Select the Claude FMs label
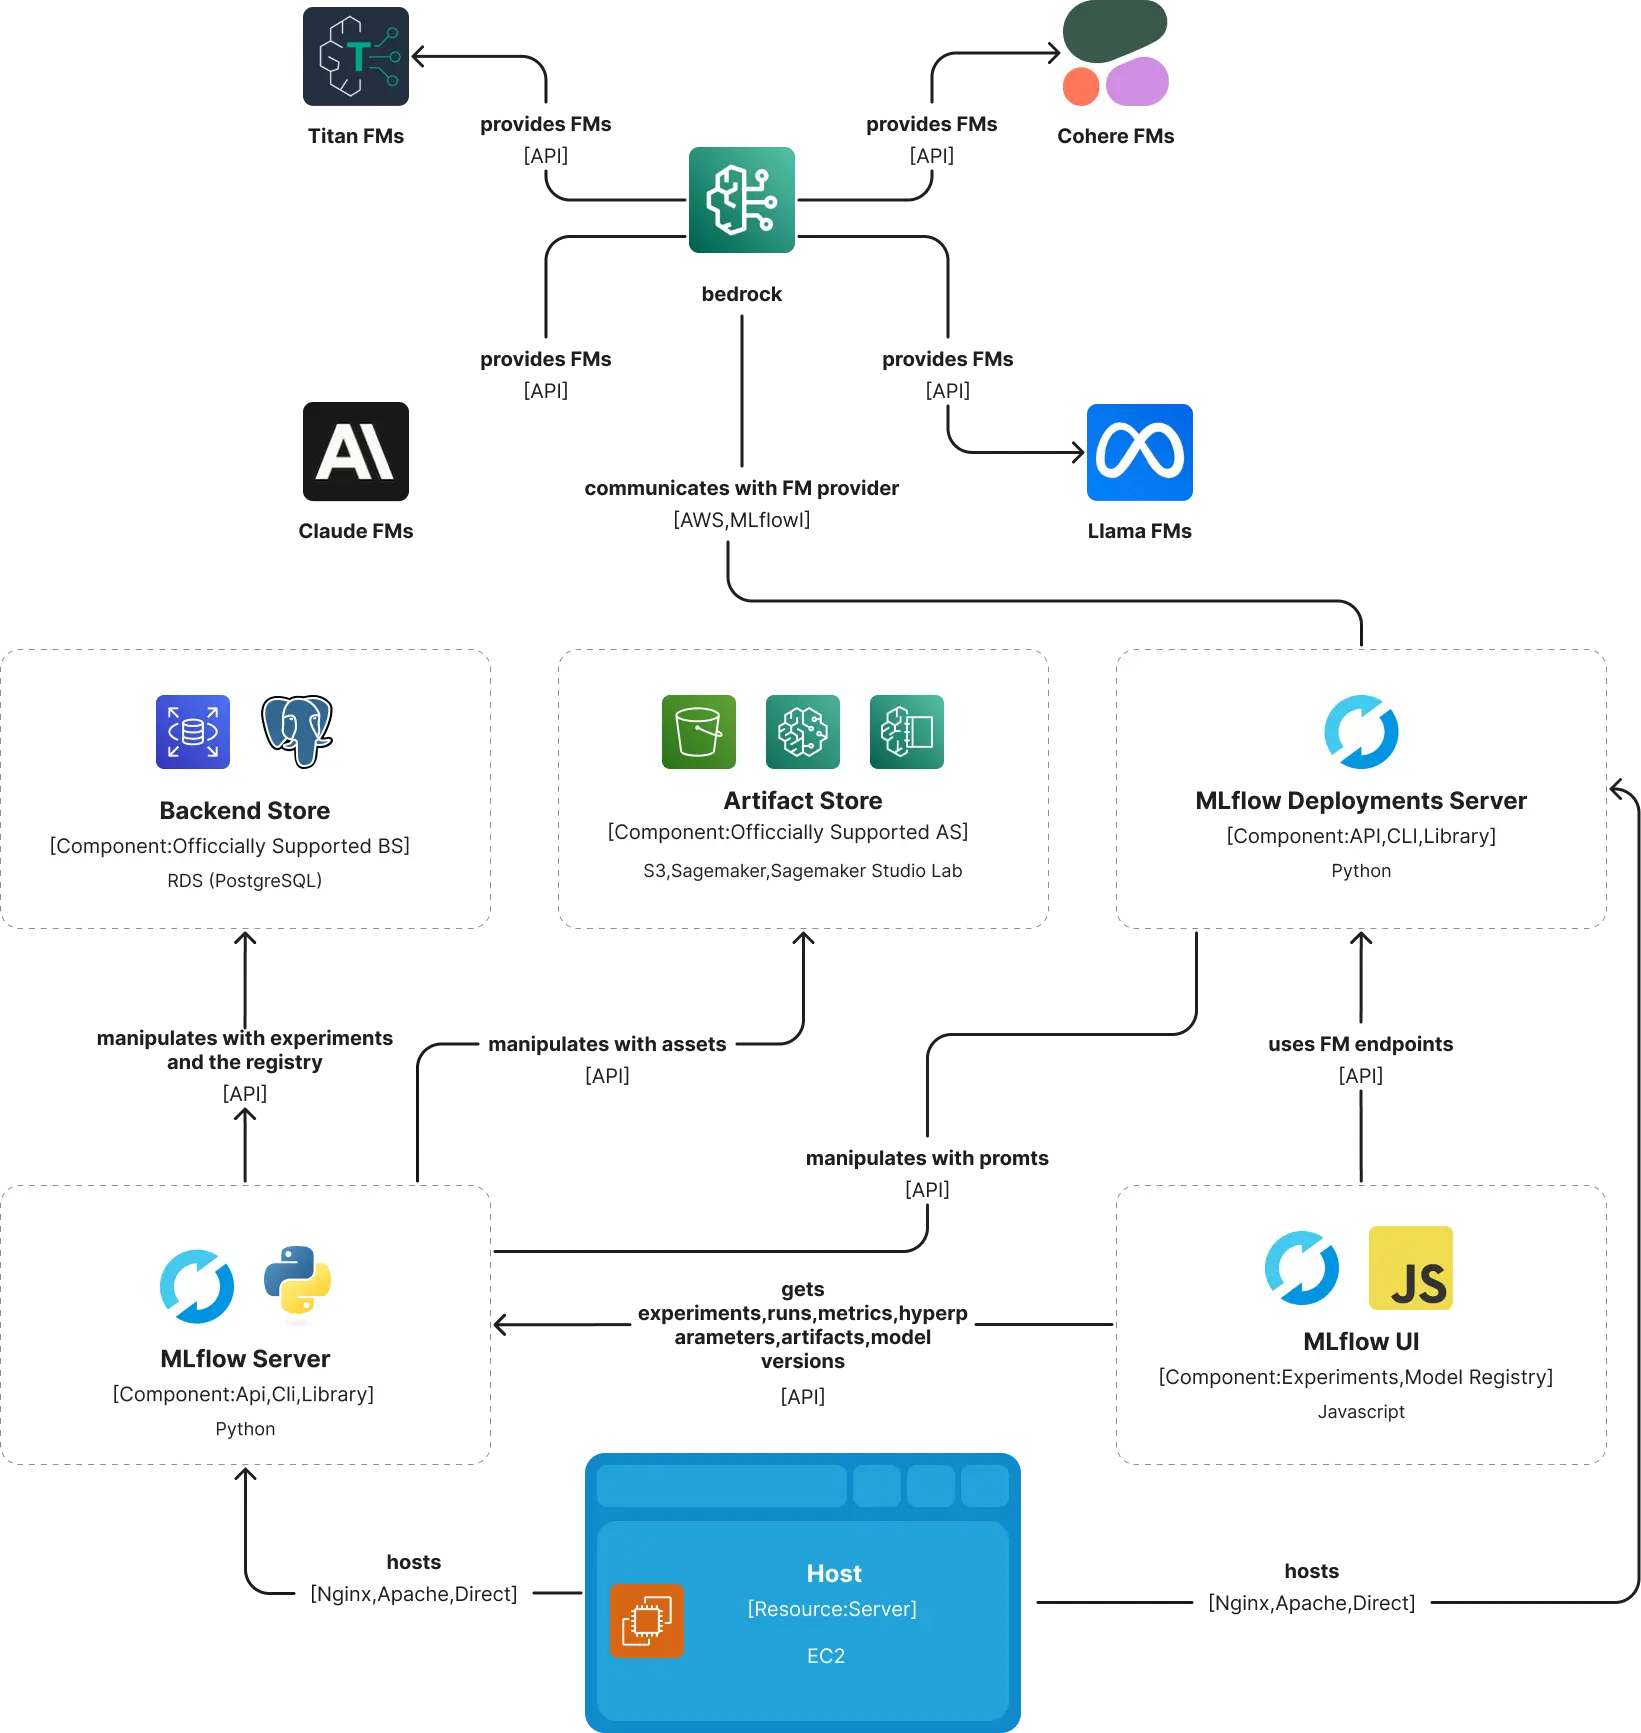The width and height of the screenshot is (1641, 1733). coord(356,531)
